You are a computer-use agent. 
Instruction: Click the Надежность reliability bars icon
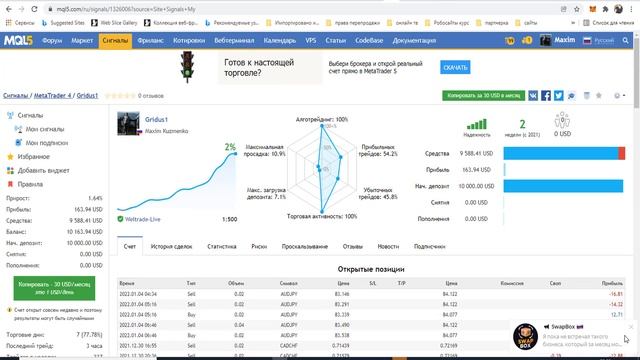tap(477, 124)
